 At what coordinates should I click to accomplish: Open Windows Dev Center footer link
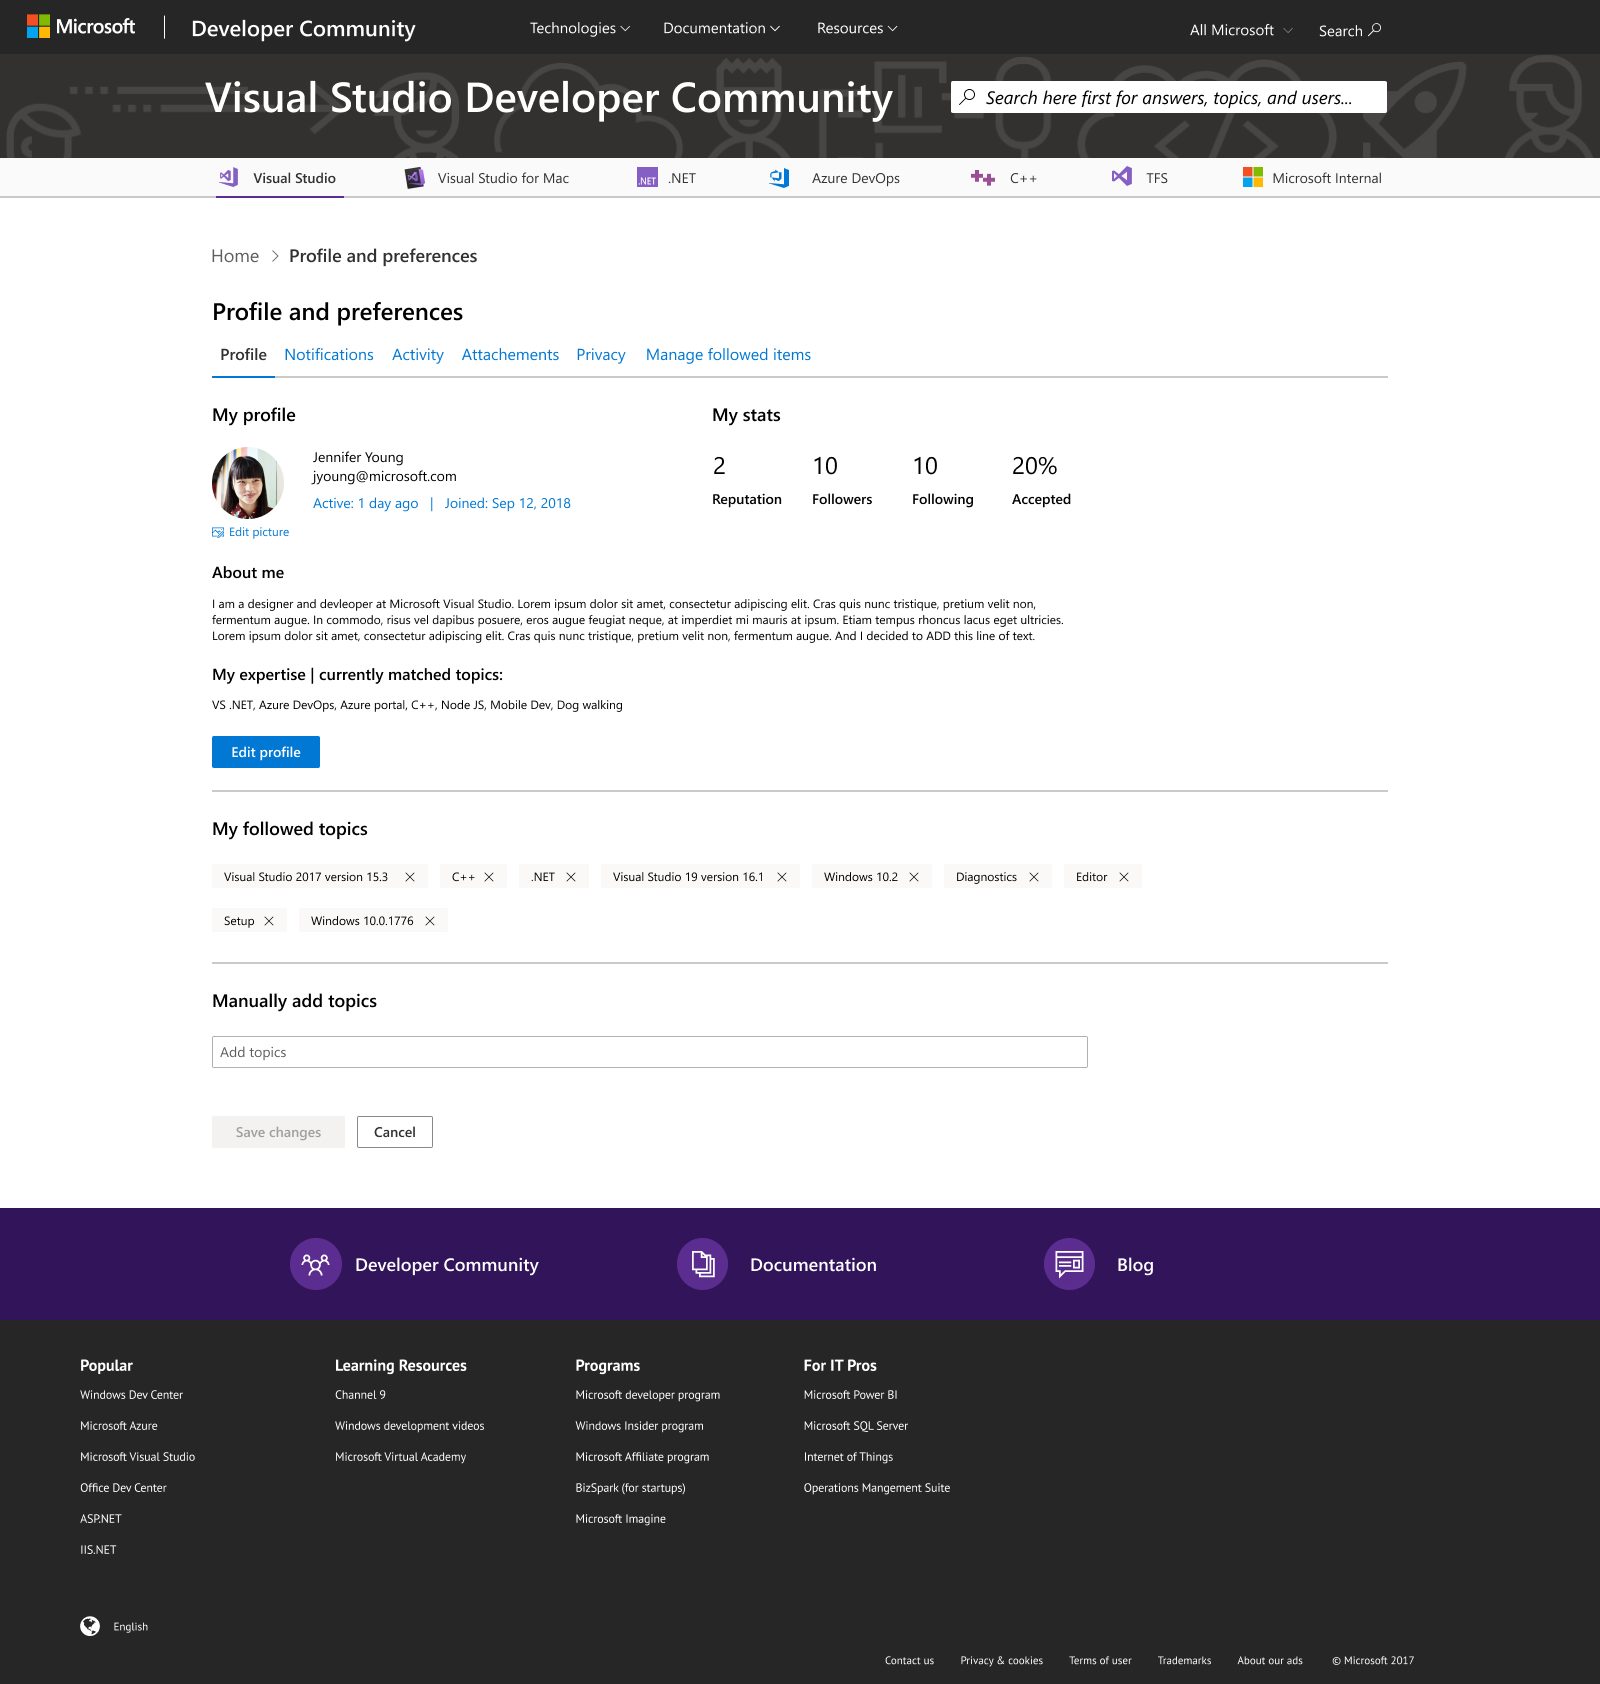pyautogui.click(x=131, y=1395)
